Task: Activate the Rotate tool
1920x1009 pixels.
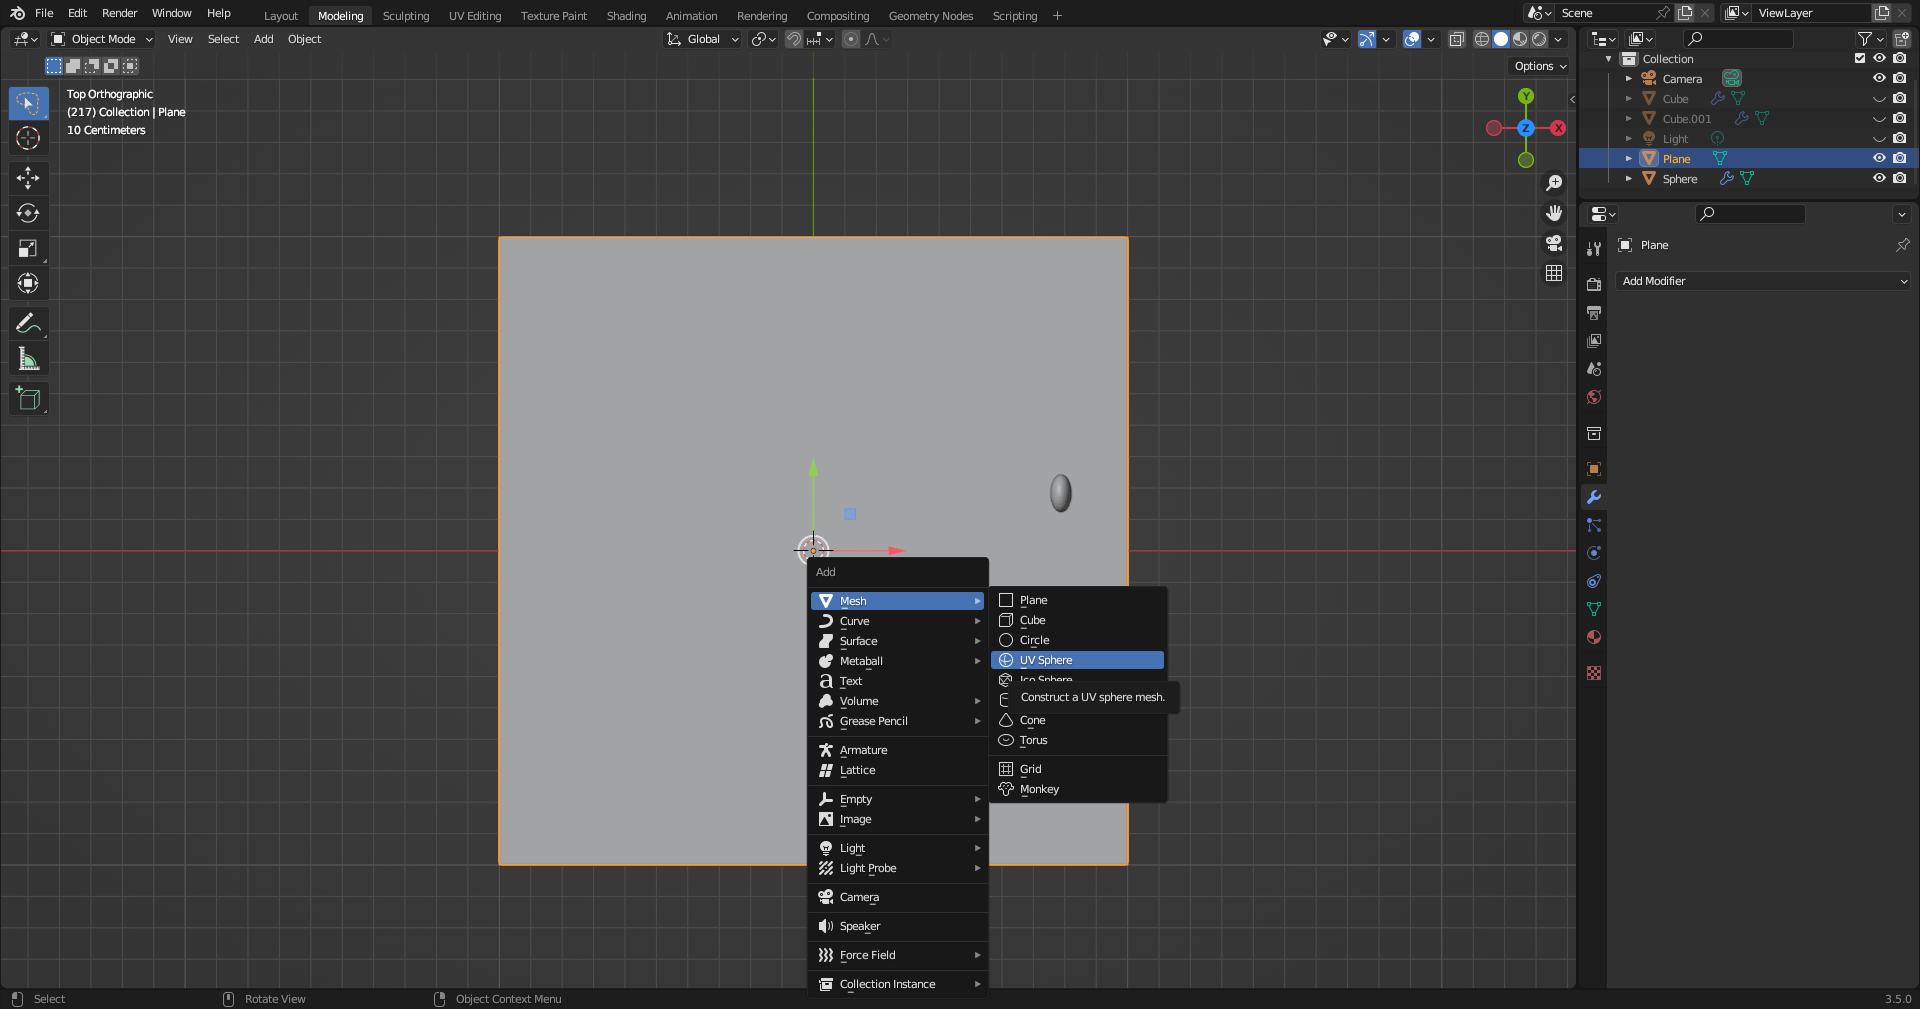Action: [x=28, y=213]
